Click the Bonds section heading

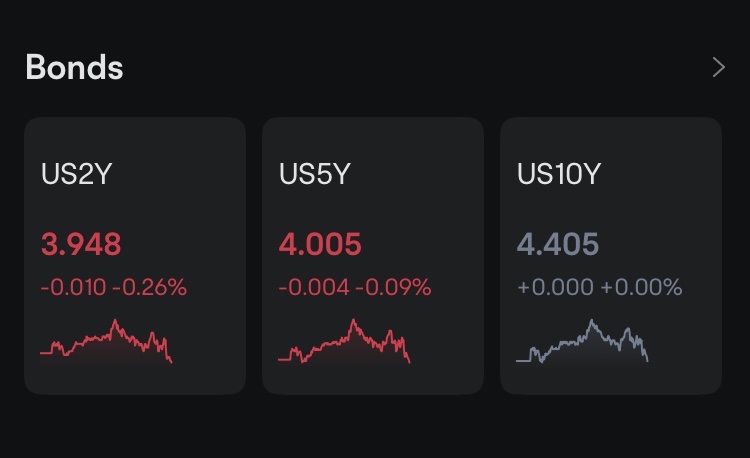click(75, 67)
